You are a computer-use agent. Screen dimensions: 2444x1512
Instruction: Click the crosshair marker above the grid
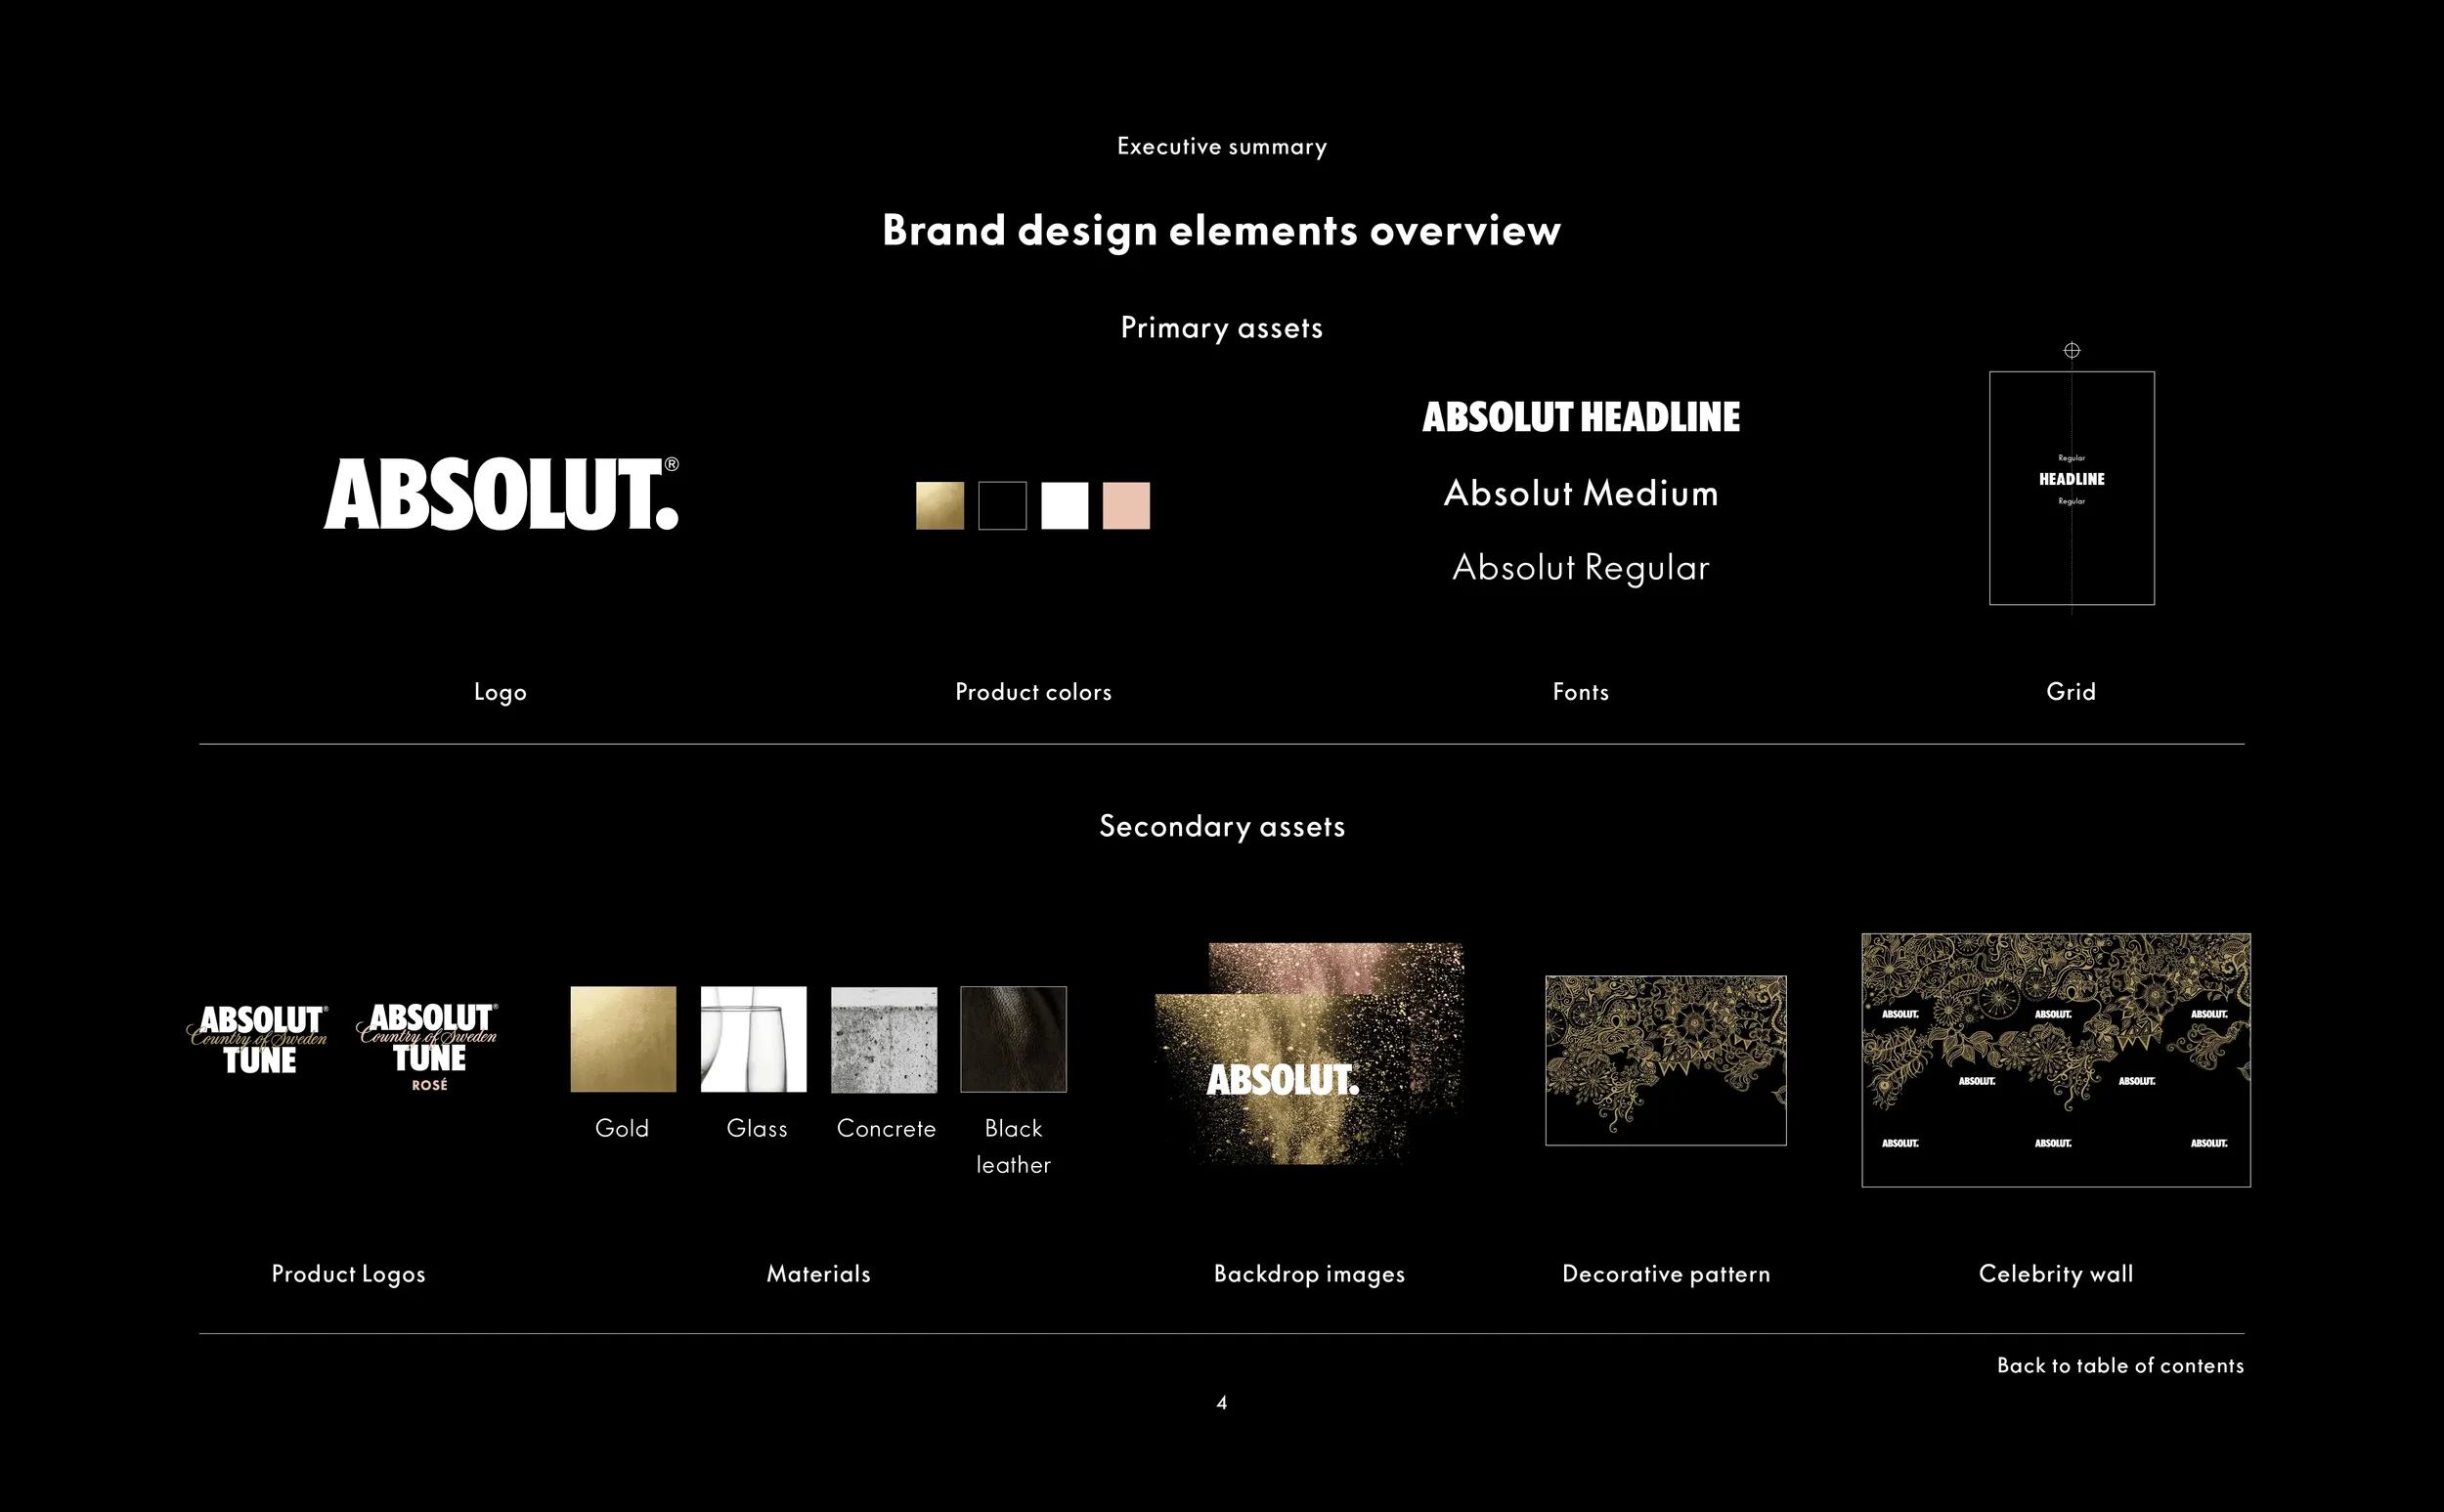point(2071,350)
